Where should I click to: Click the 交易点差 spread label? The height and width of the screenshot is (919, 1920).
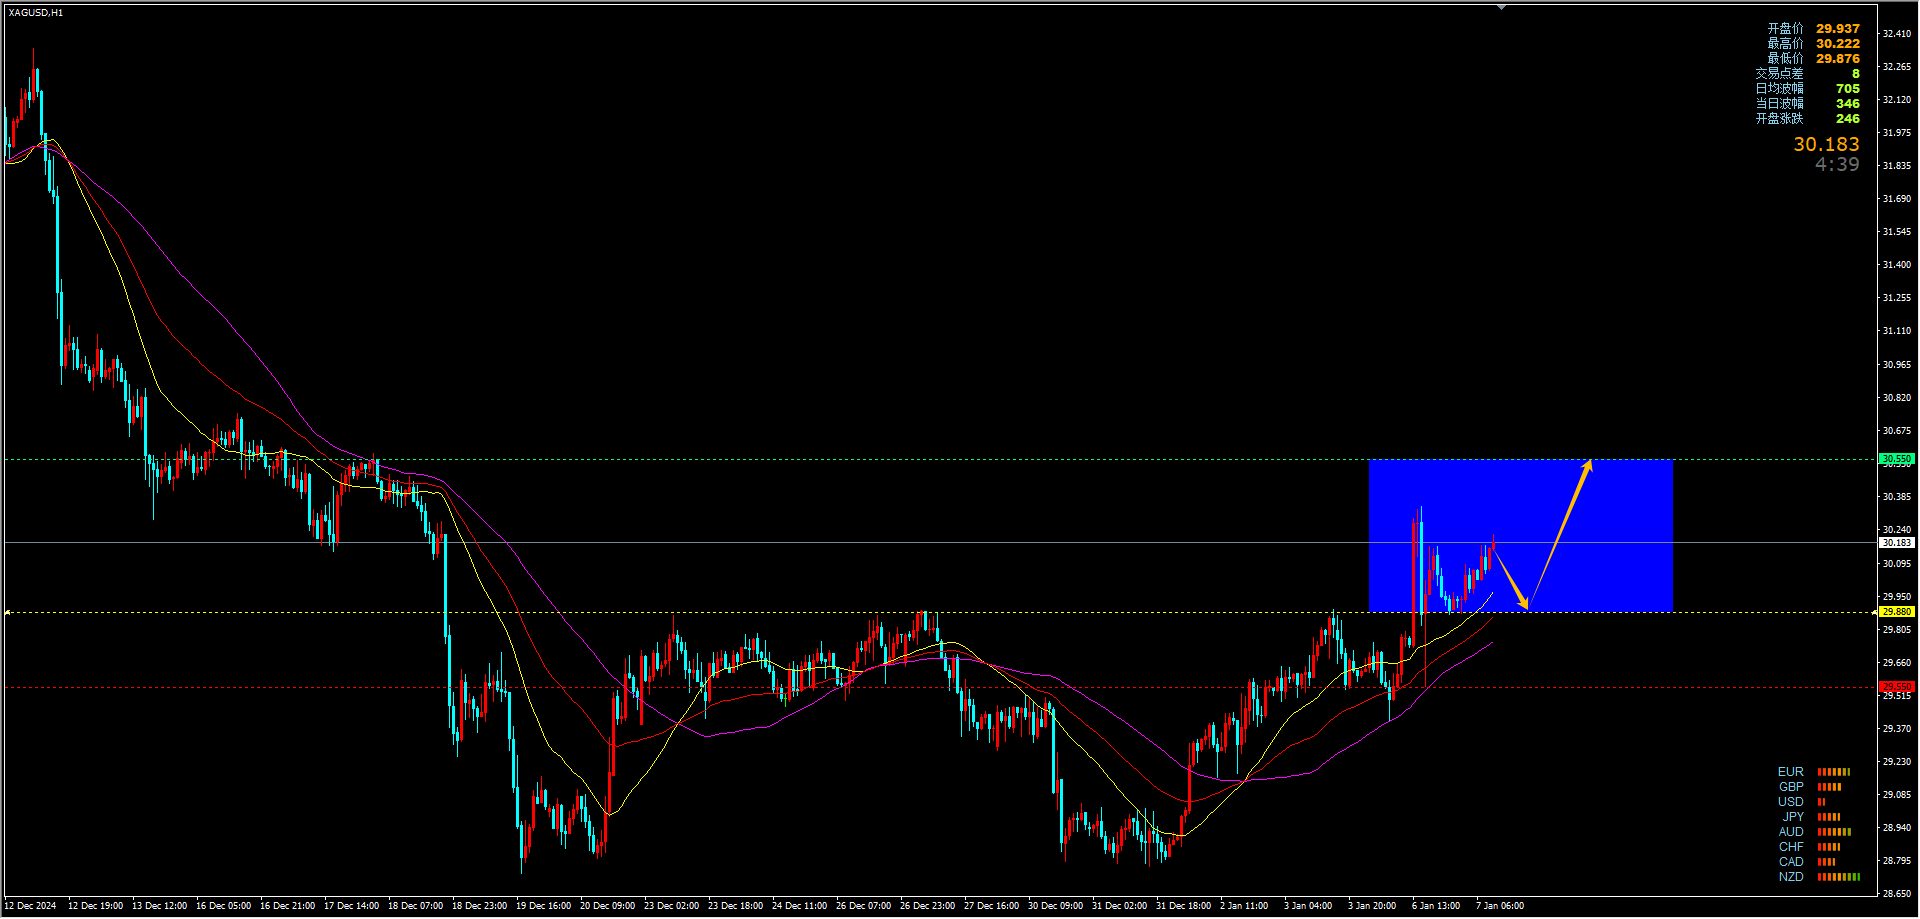click(x=1779, y=74)
